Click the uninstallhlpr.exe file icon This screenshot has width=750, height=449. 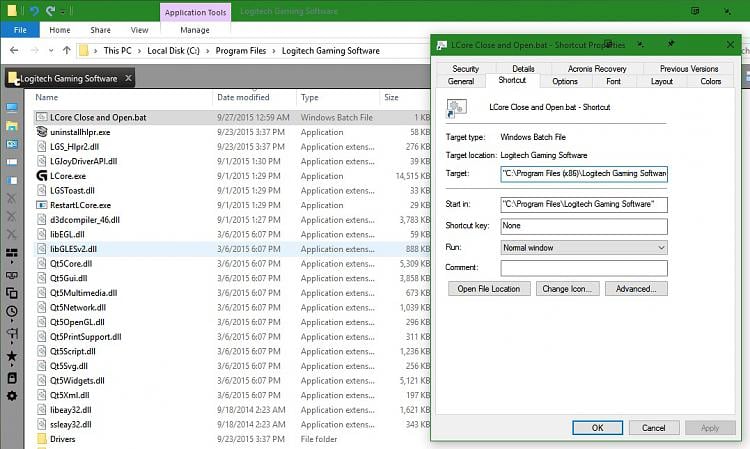42,131
